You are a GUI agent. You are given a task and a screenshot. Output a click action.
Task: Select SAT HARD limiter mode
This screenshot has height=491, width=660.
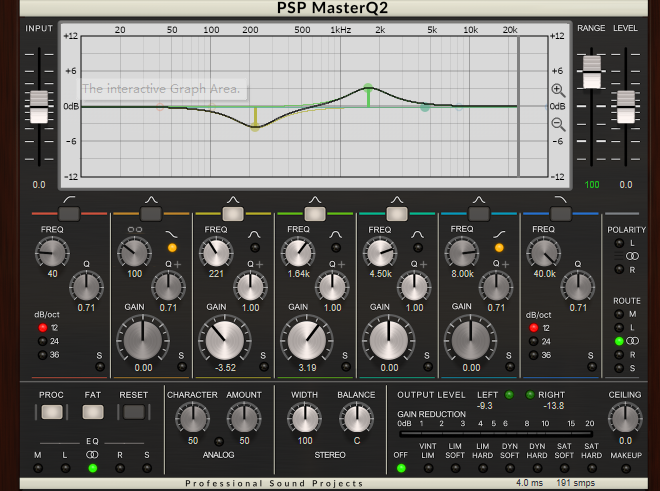[x=592, y=468]
